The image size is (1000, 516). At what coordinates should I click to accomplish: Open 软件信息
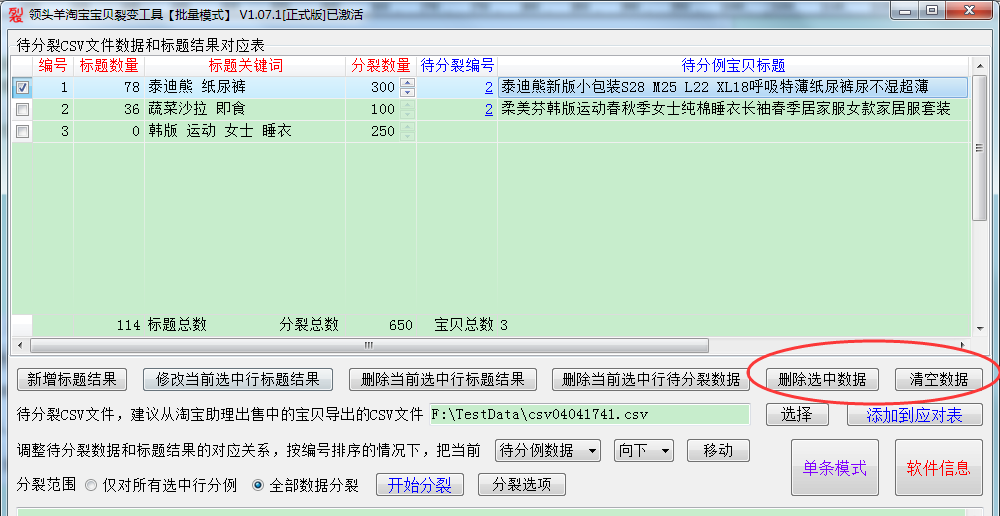[x=938, y=468]
